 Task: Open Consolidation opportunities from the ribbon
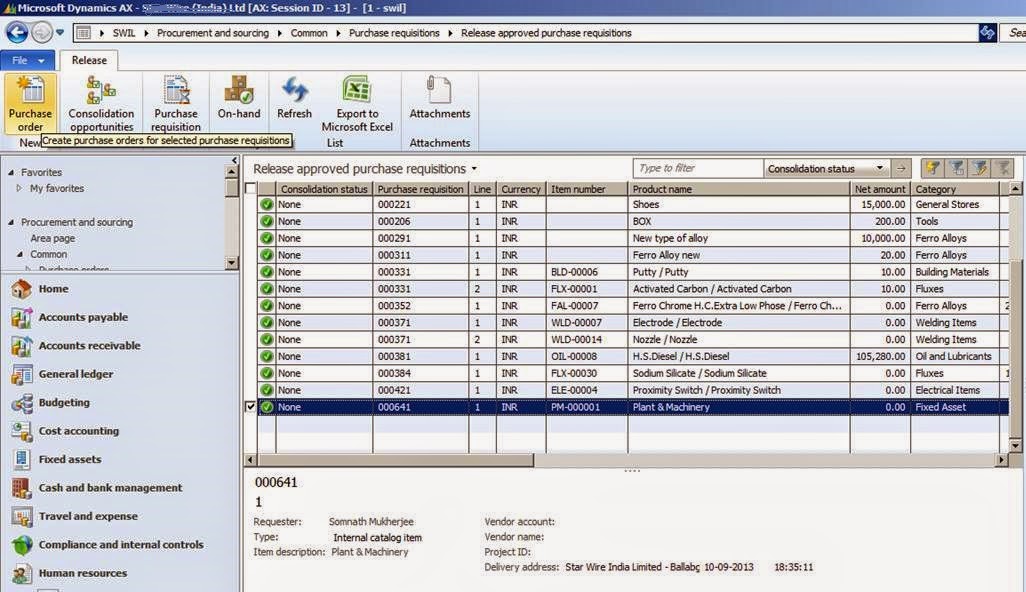100,100
